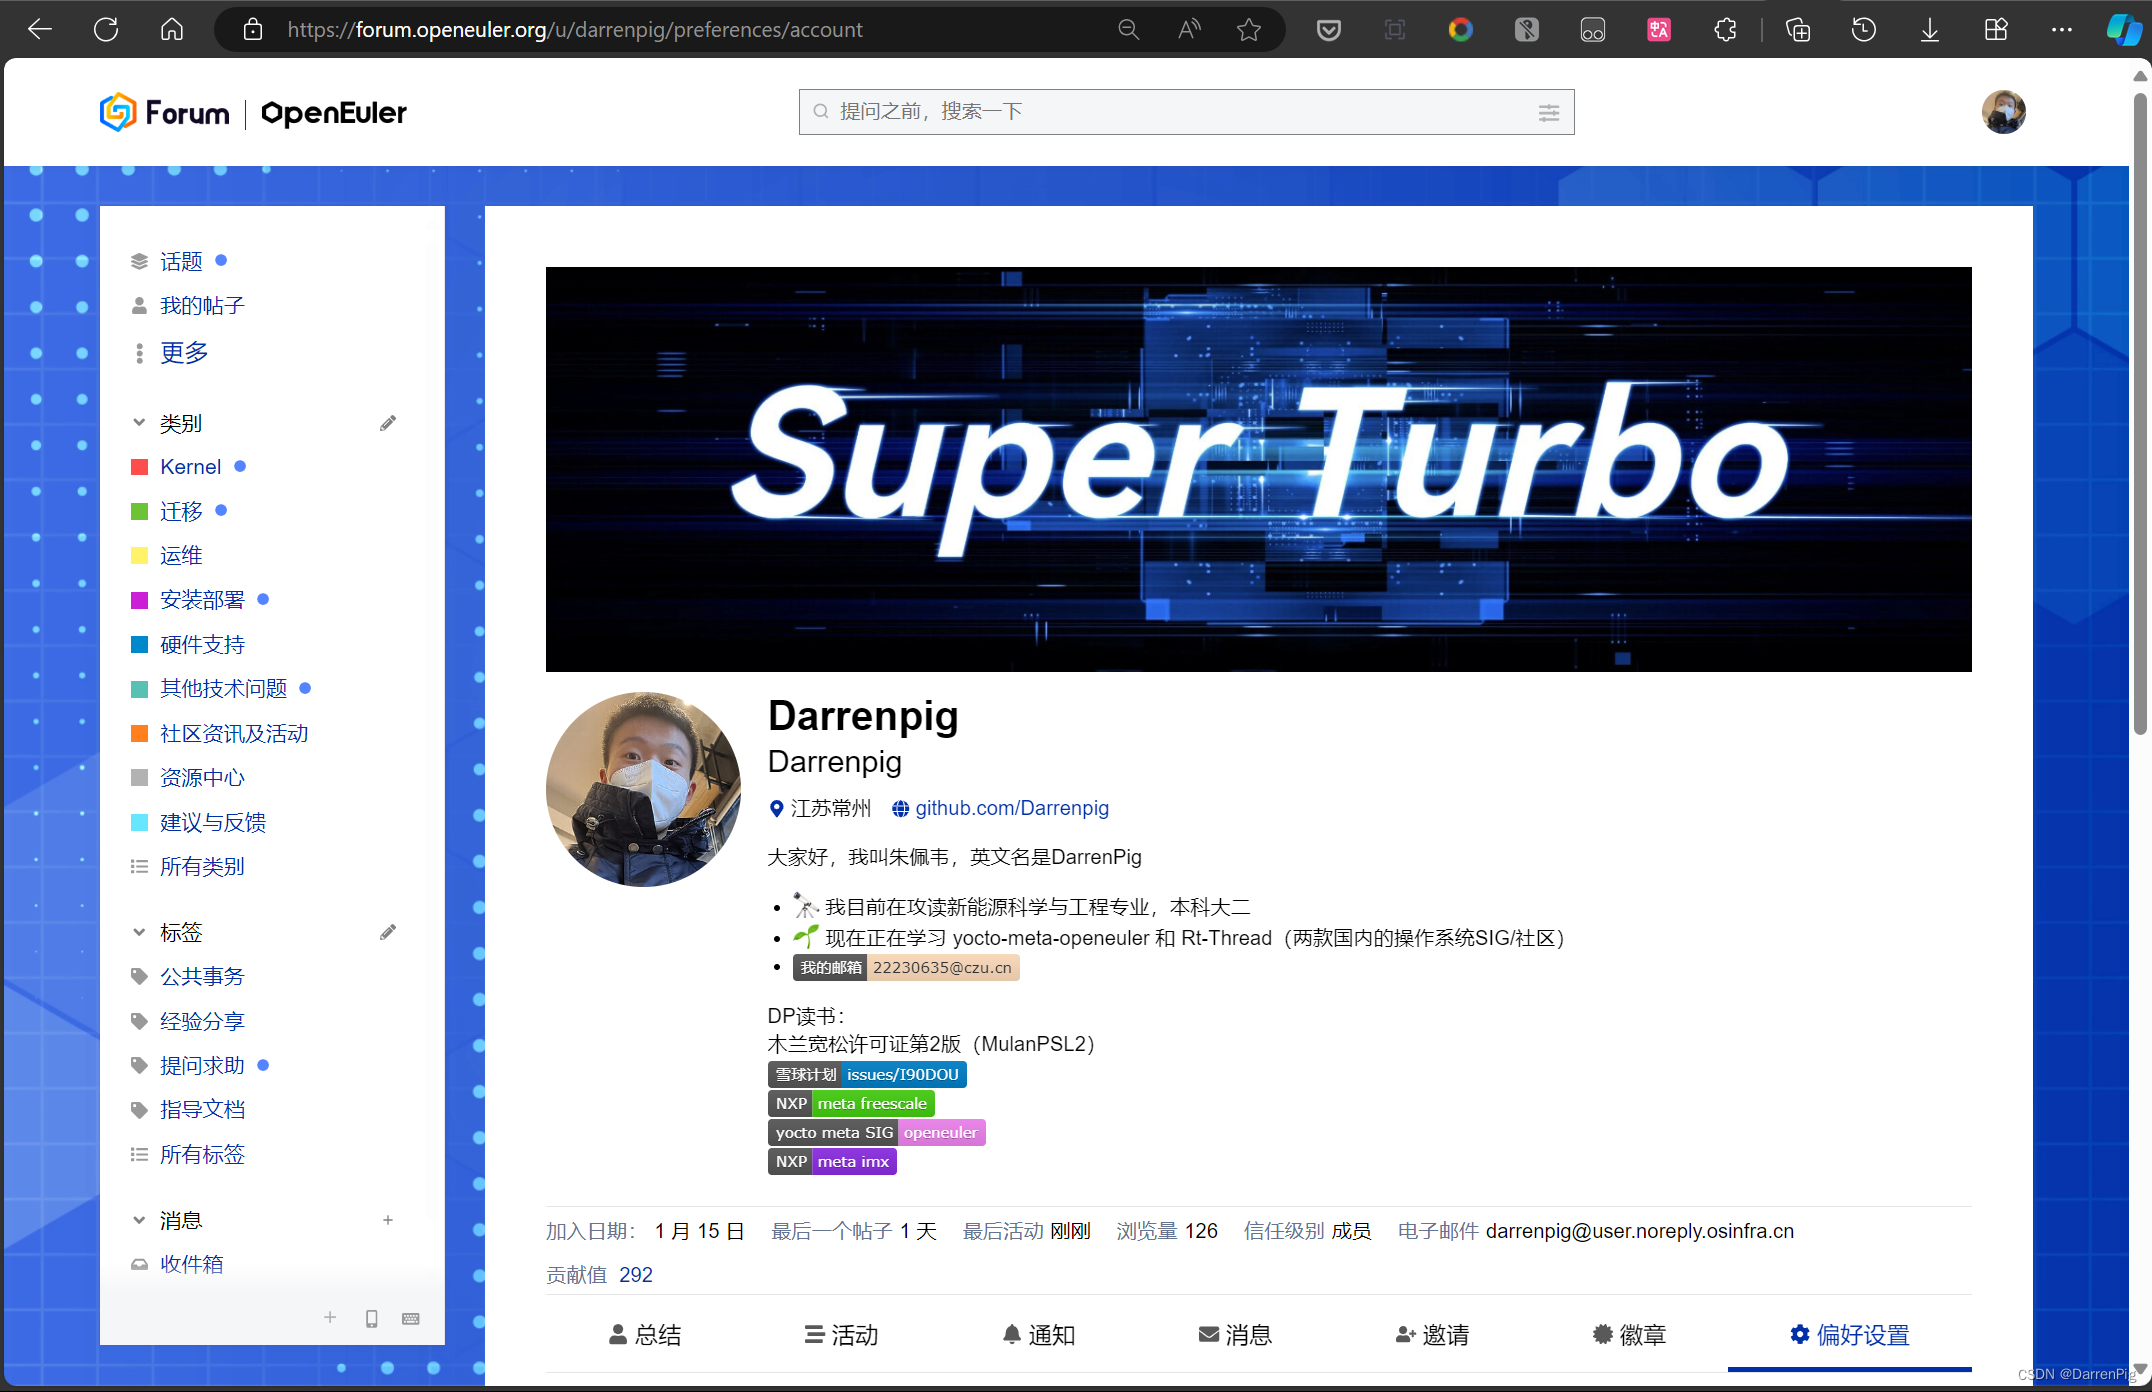Click the NXP meta imx badge
The image size is (2152, 1392).
click(832, 1161)
